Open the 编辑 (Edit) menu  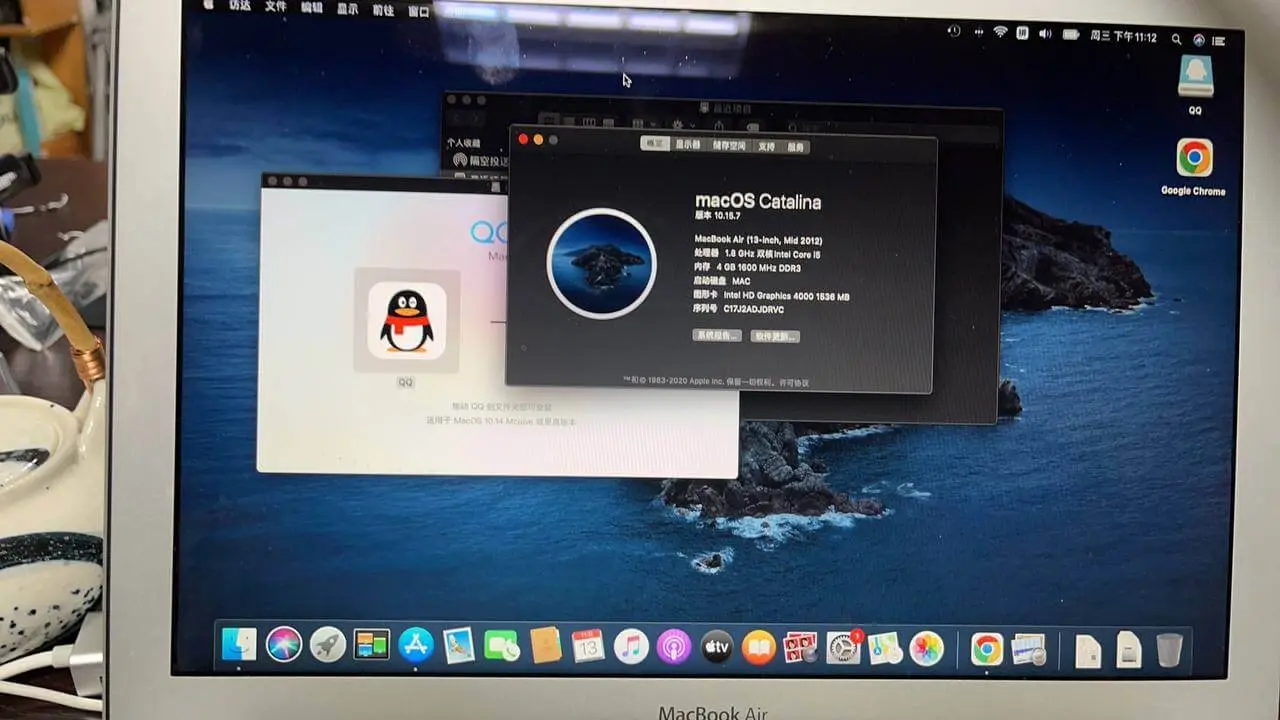point(312,7)
